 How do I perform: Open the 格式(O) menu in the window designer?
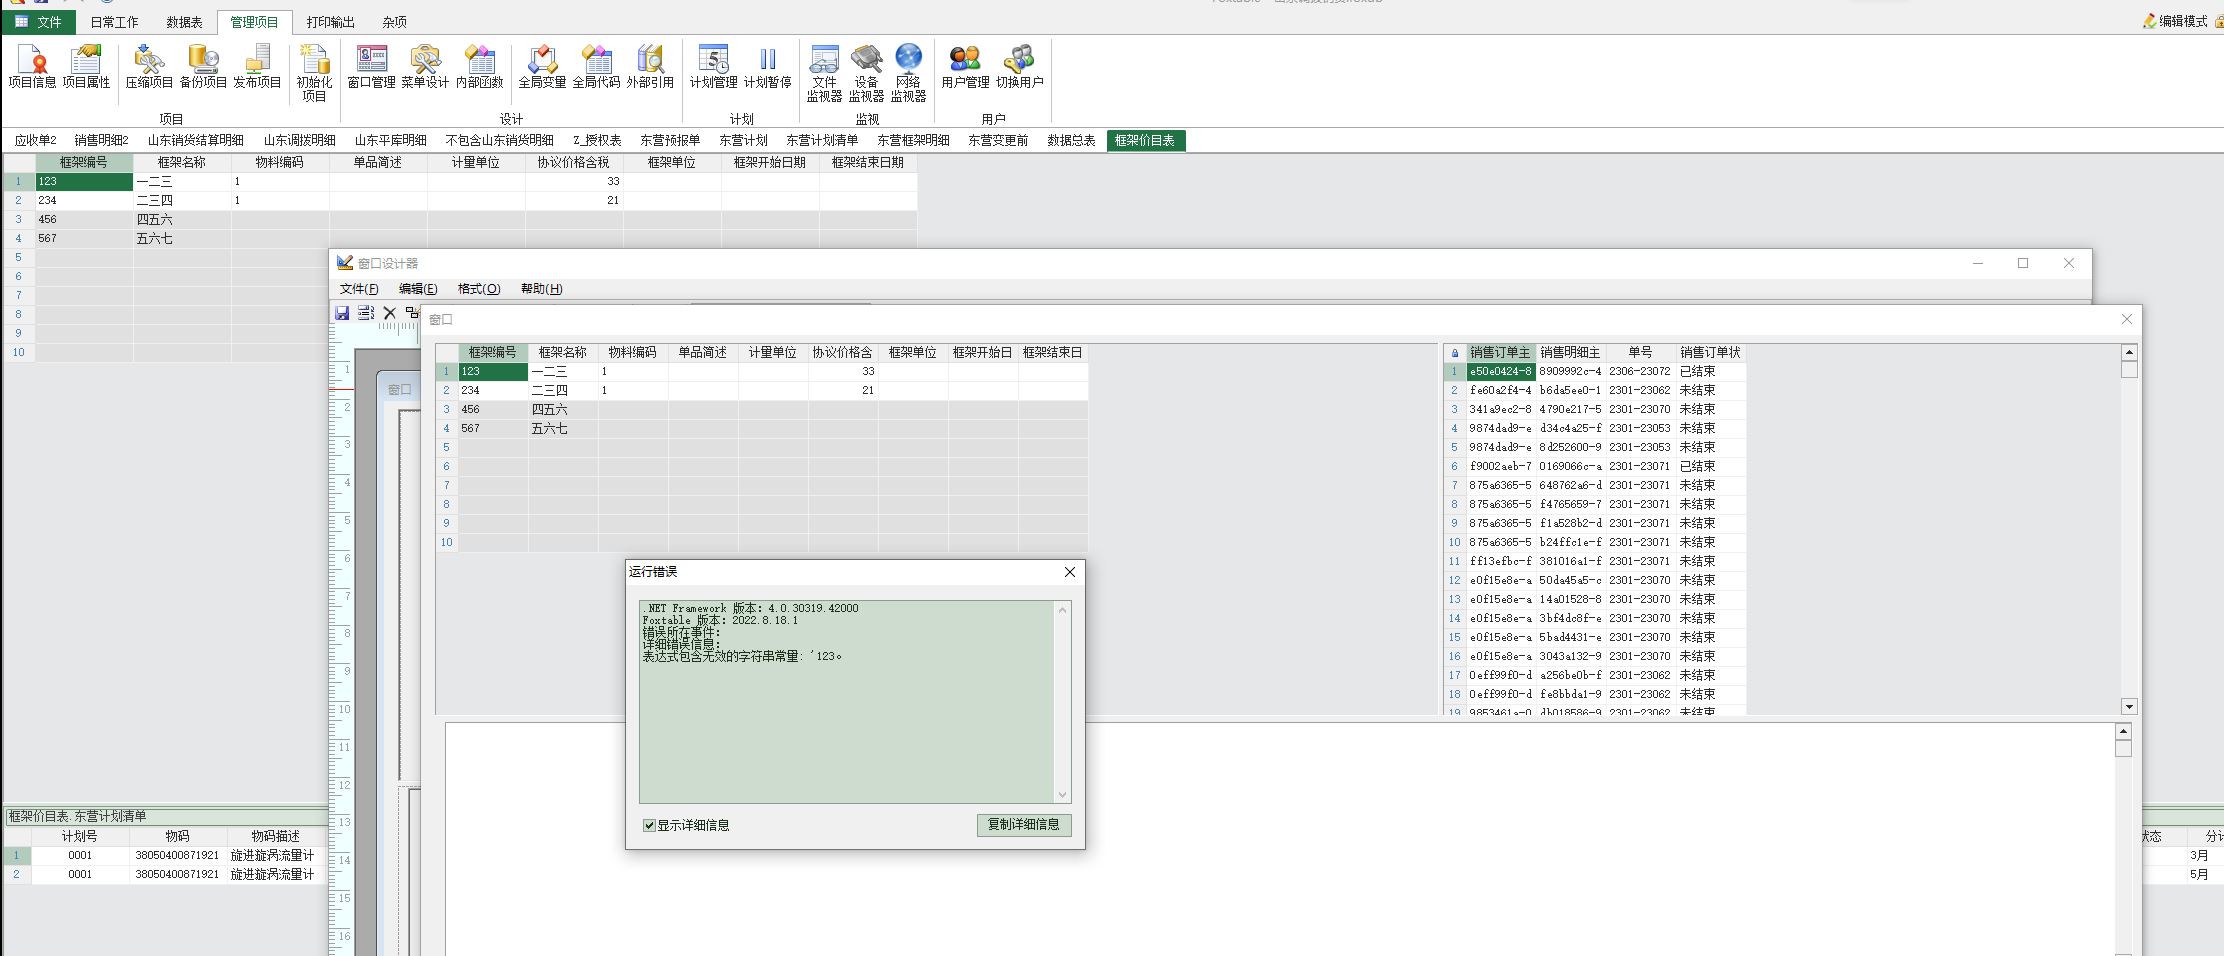[x=478, y=289]
